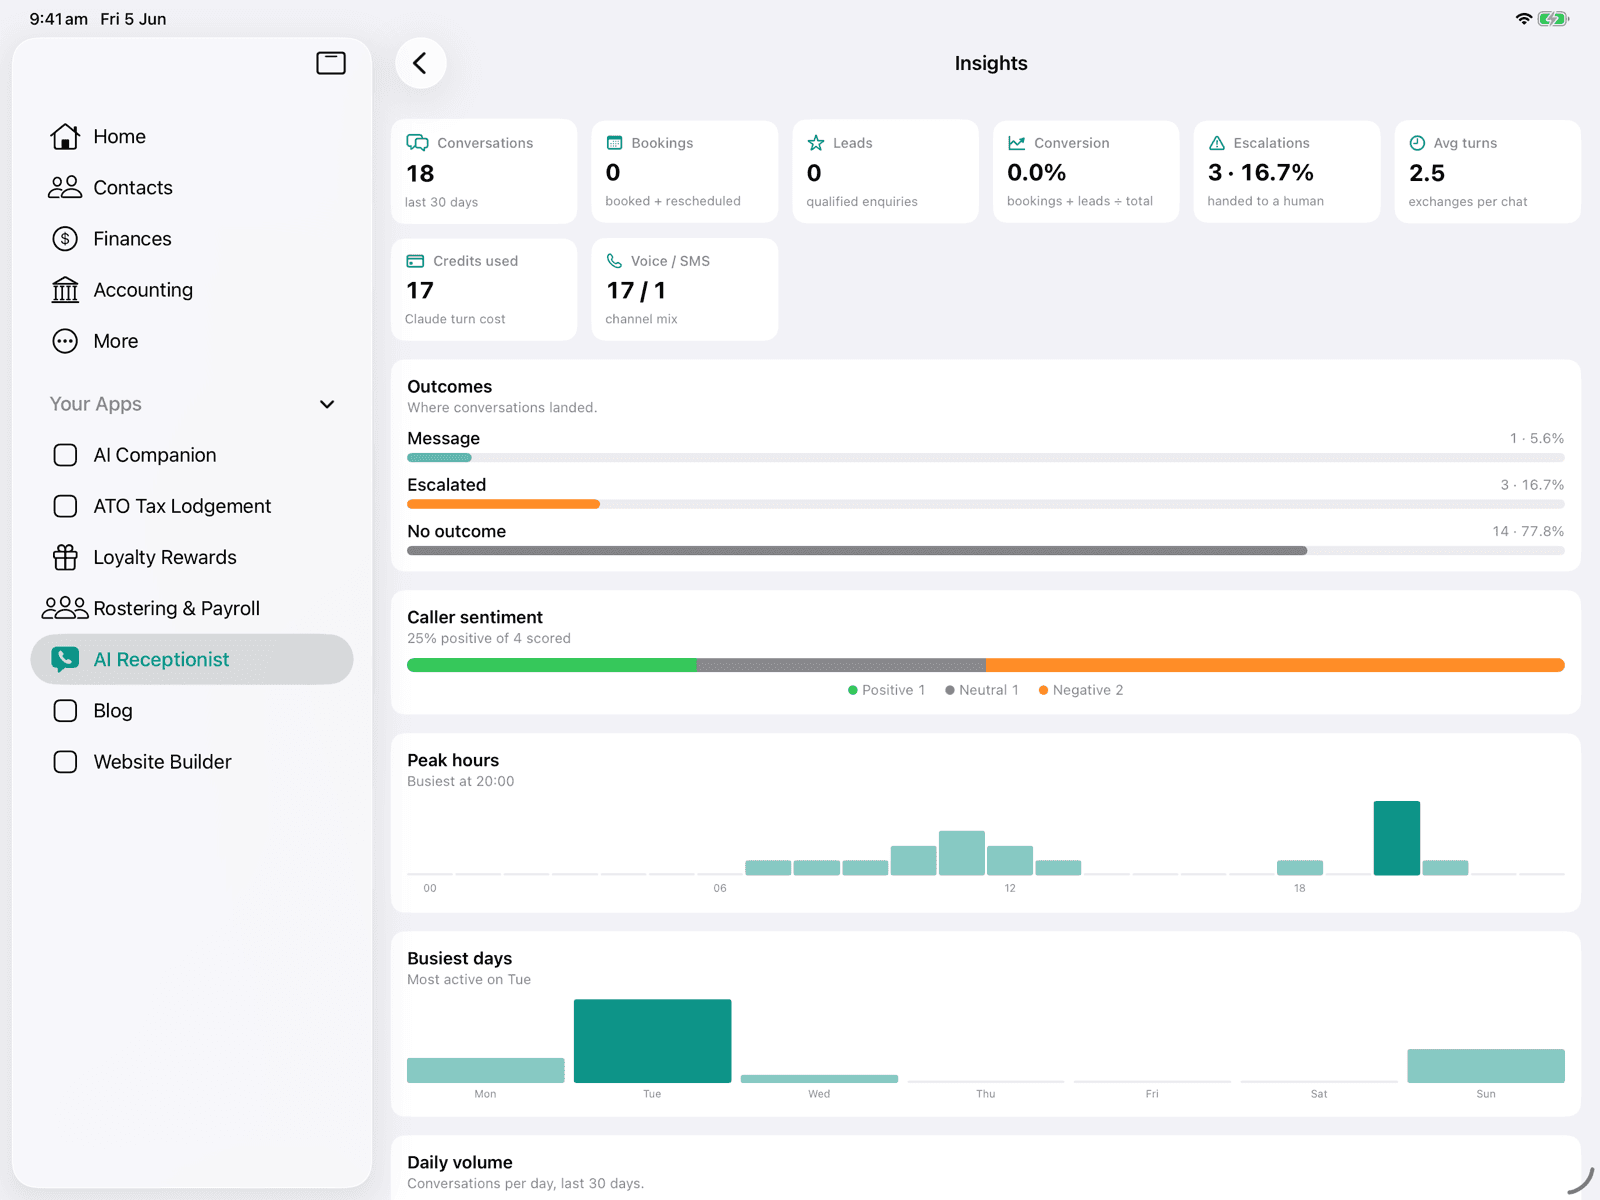Click the Escalations value 3 · 16.7%
The width and height of the screenshot is (1600, 1200).
1260,173
